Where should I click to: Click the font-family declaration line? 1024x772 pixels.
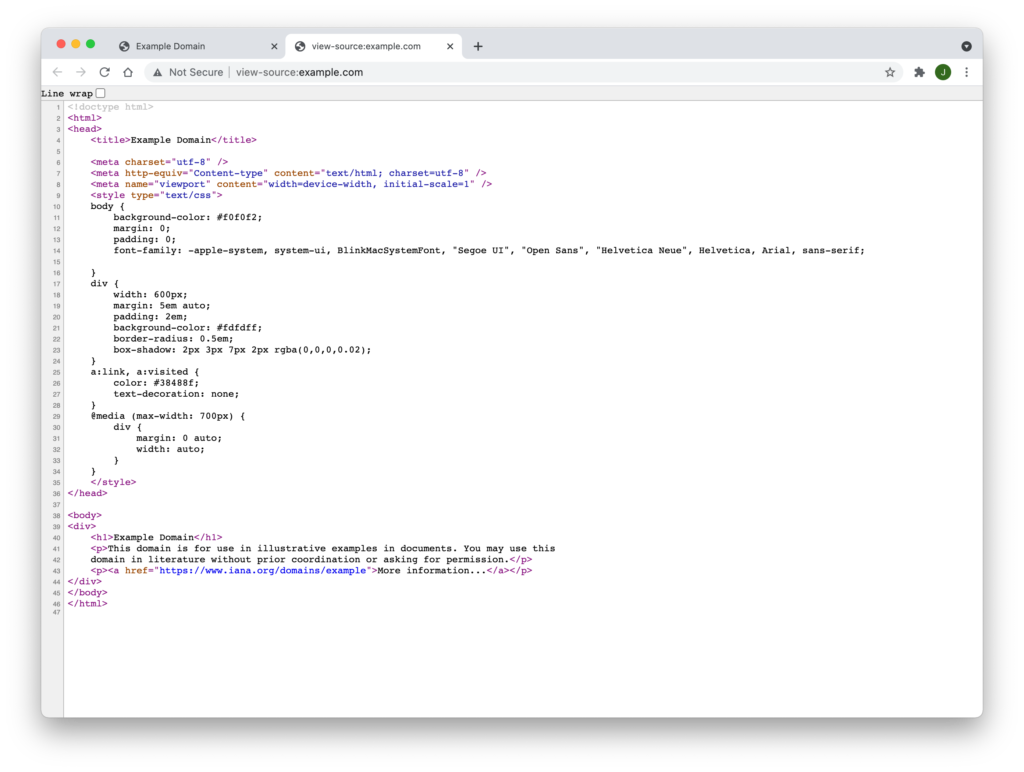488,250
